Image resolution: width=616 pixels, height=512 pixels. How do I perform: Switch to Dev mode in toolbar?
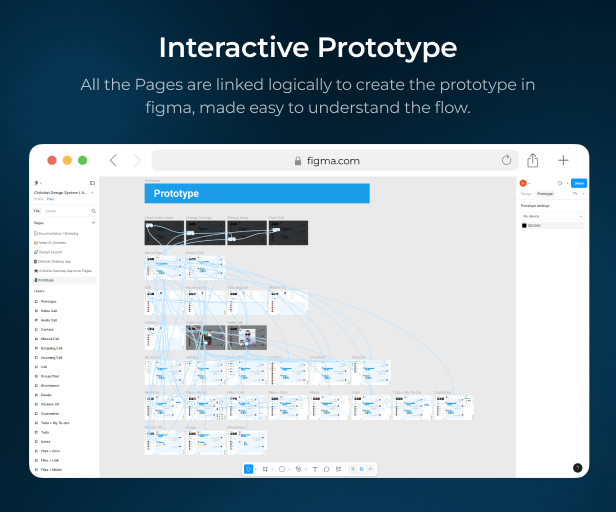point(370,469)
